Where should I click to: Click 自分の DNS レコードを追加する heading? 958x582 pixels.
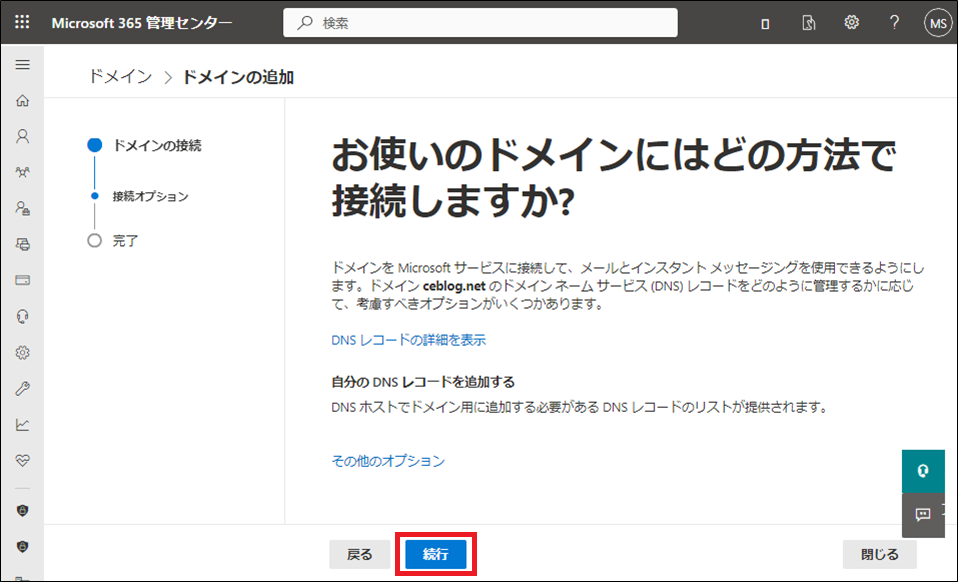coord(423,382)
